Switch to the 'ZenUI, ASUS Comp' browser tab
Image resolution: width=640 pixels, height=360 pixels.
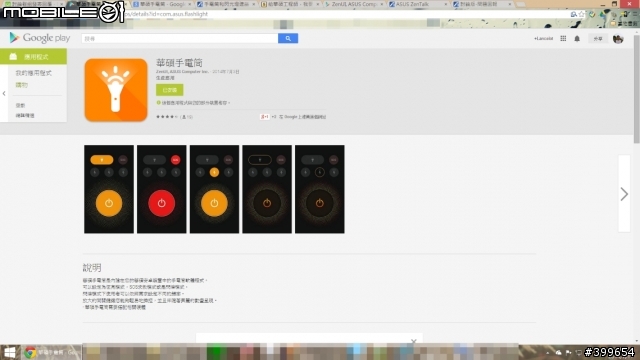point(353,4)
